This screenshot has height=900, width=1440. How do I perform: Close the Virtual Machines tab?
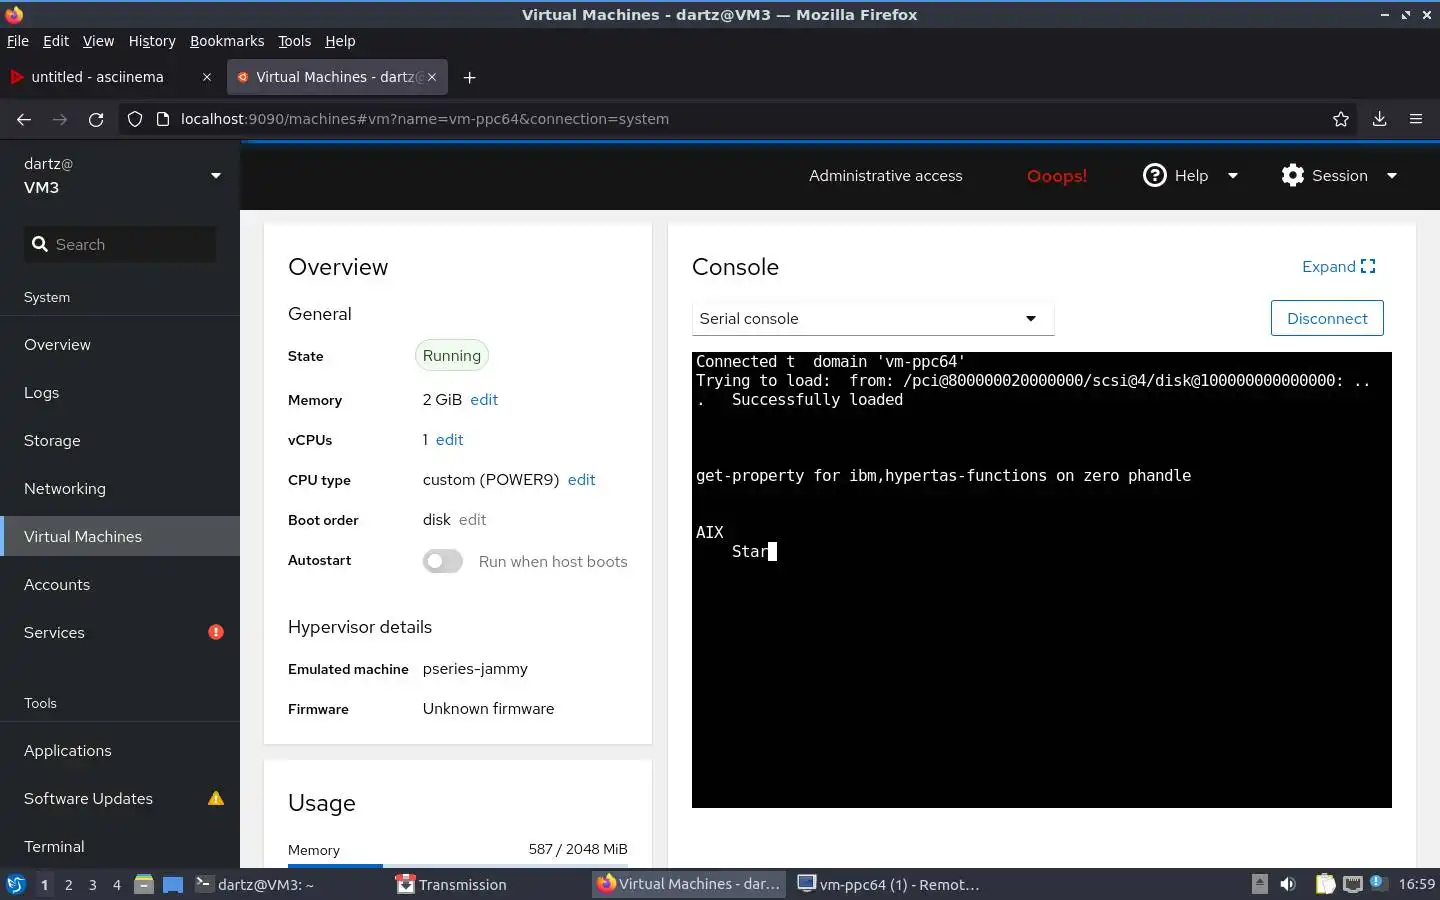(432, 77)
